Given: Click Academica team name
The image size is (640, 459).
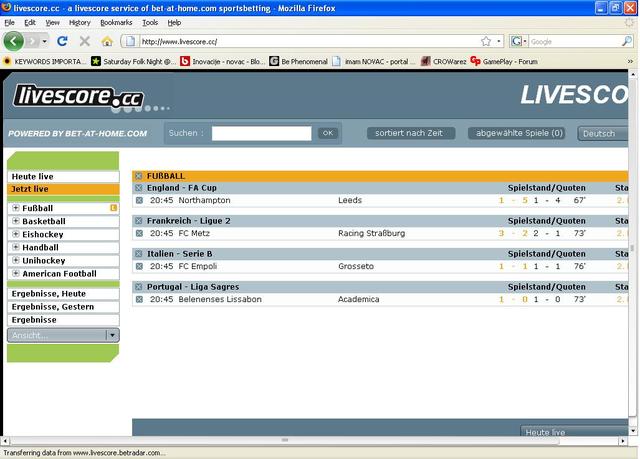Looking at the screenshot, I should coord(358,299).
